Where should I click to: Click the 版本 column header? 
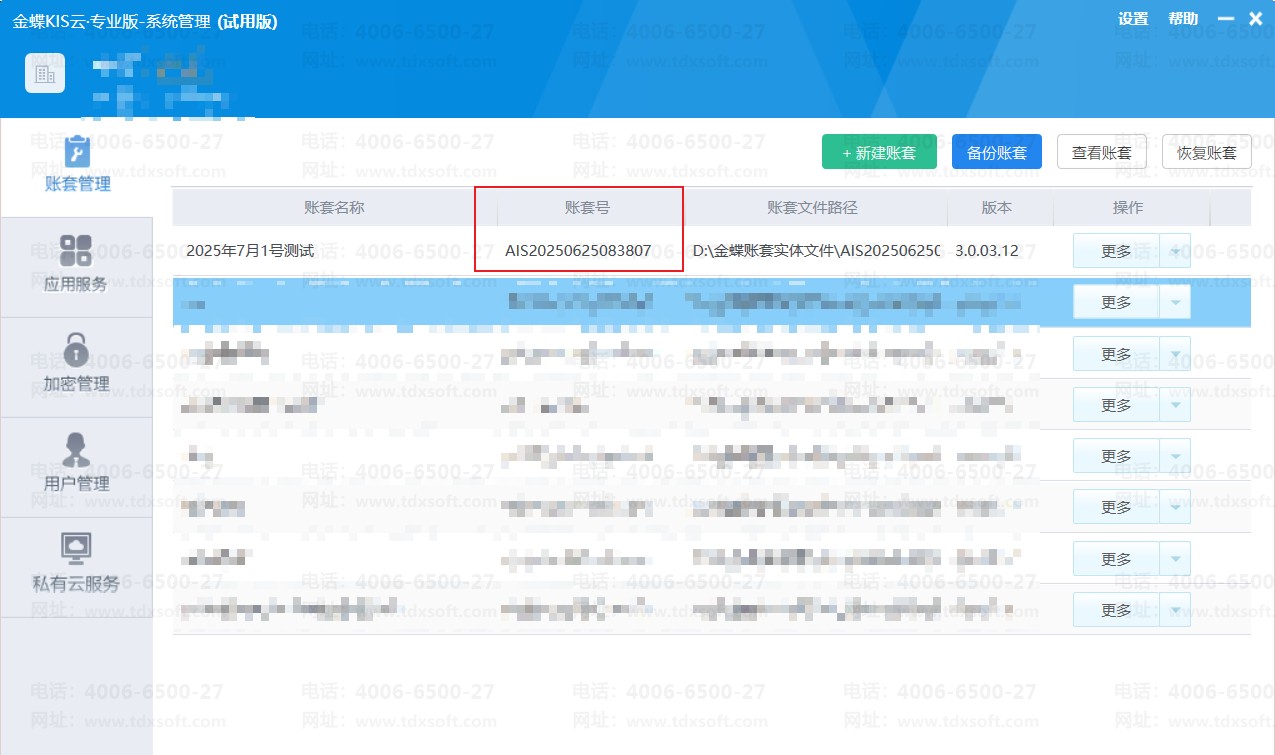coord(997,208)
